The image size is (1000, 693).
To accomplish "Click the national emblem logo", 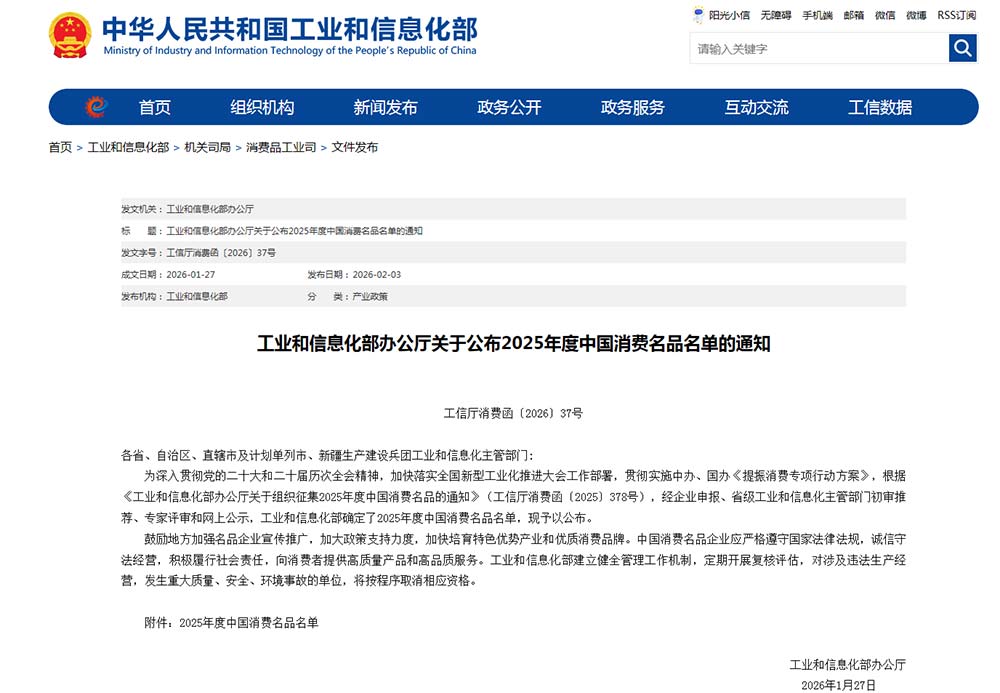I will coord(70,35).
